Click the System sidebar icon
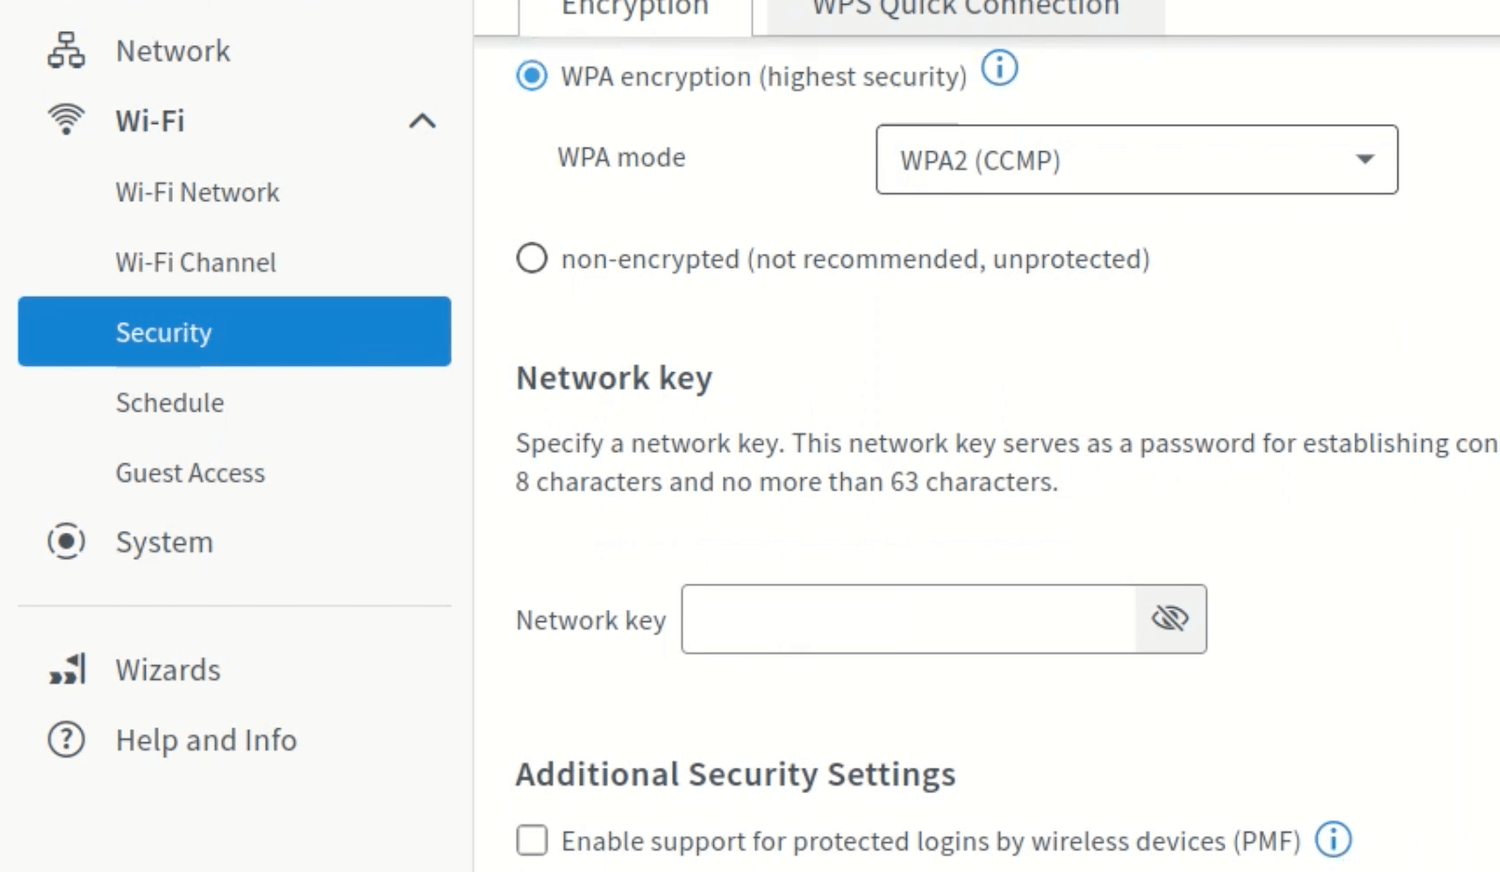 [x=66, y=541]
